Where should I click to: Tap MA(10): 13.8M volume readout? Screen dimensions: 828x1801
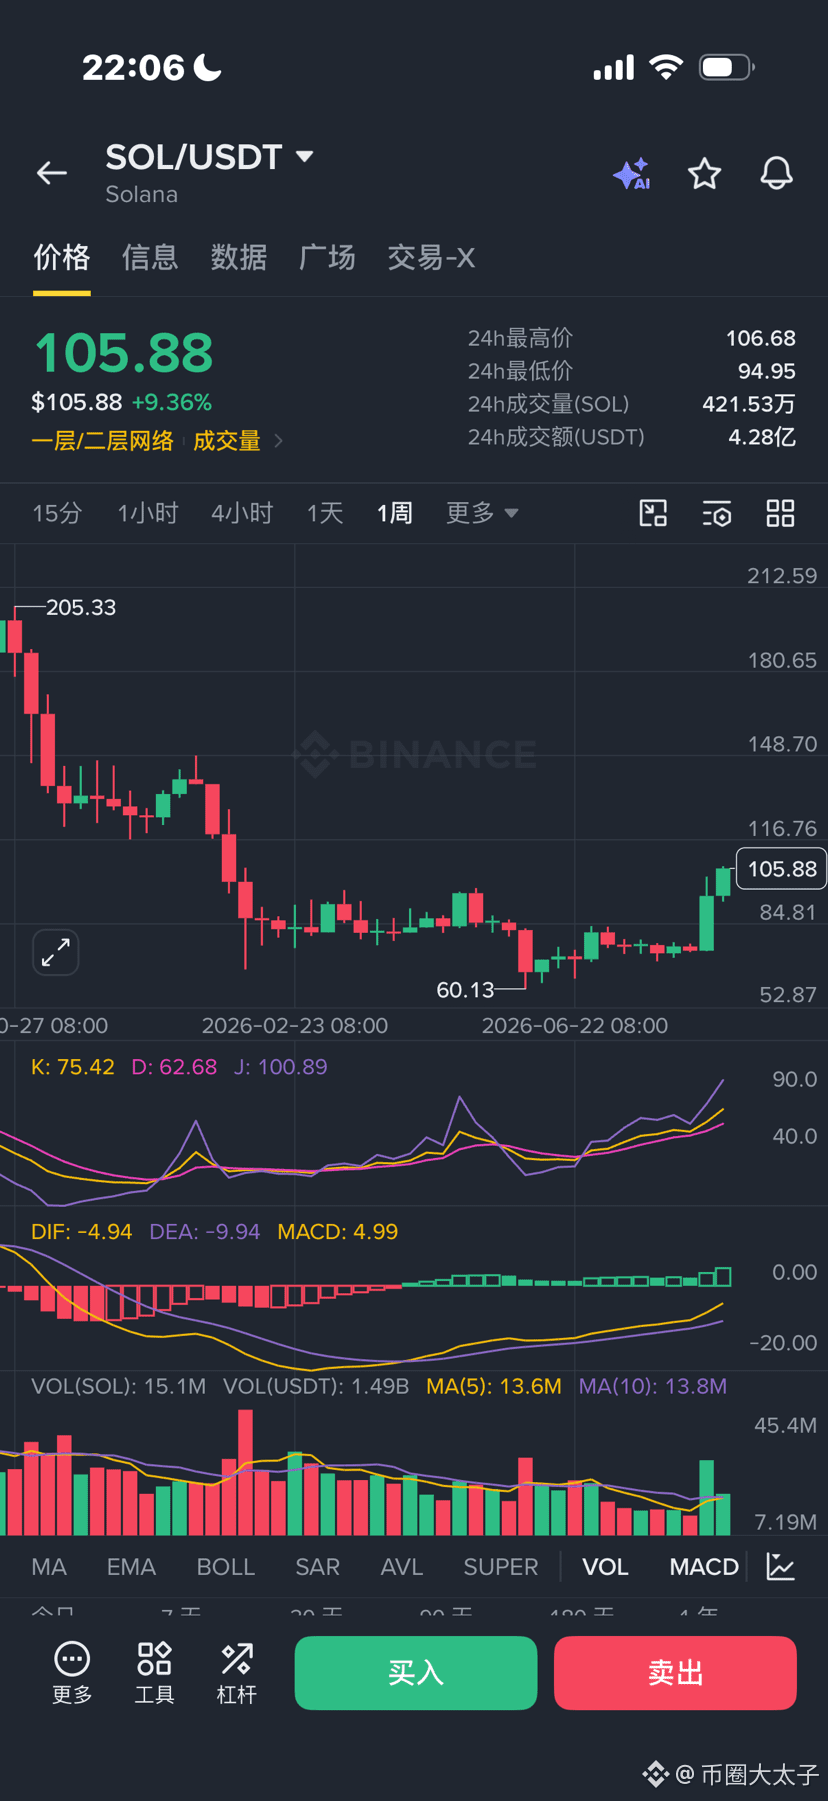click(x=653, y=1386)
